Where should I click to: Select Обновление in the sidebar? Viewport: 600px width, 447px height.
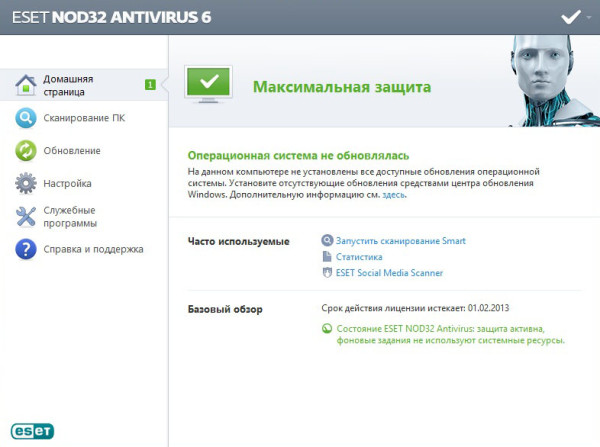click(x=71, y=151)
